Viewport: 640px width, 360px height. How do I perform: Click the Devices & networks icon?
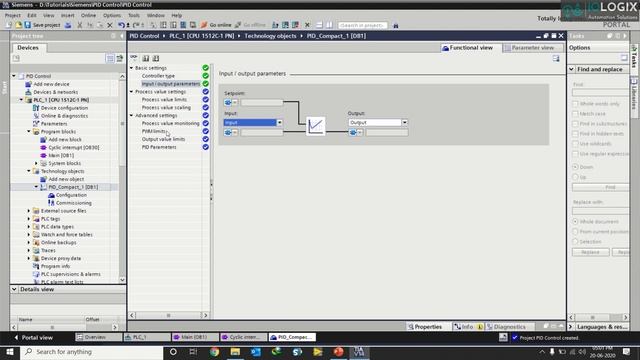tap(28, 92)
